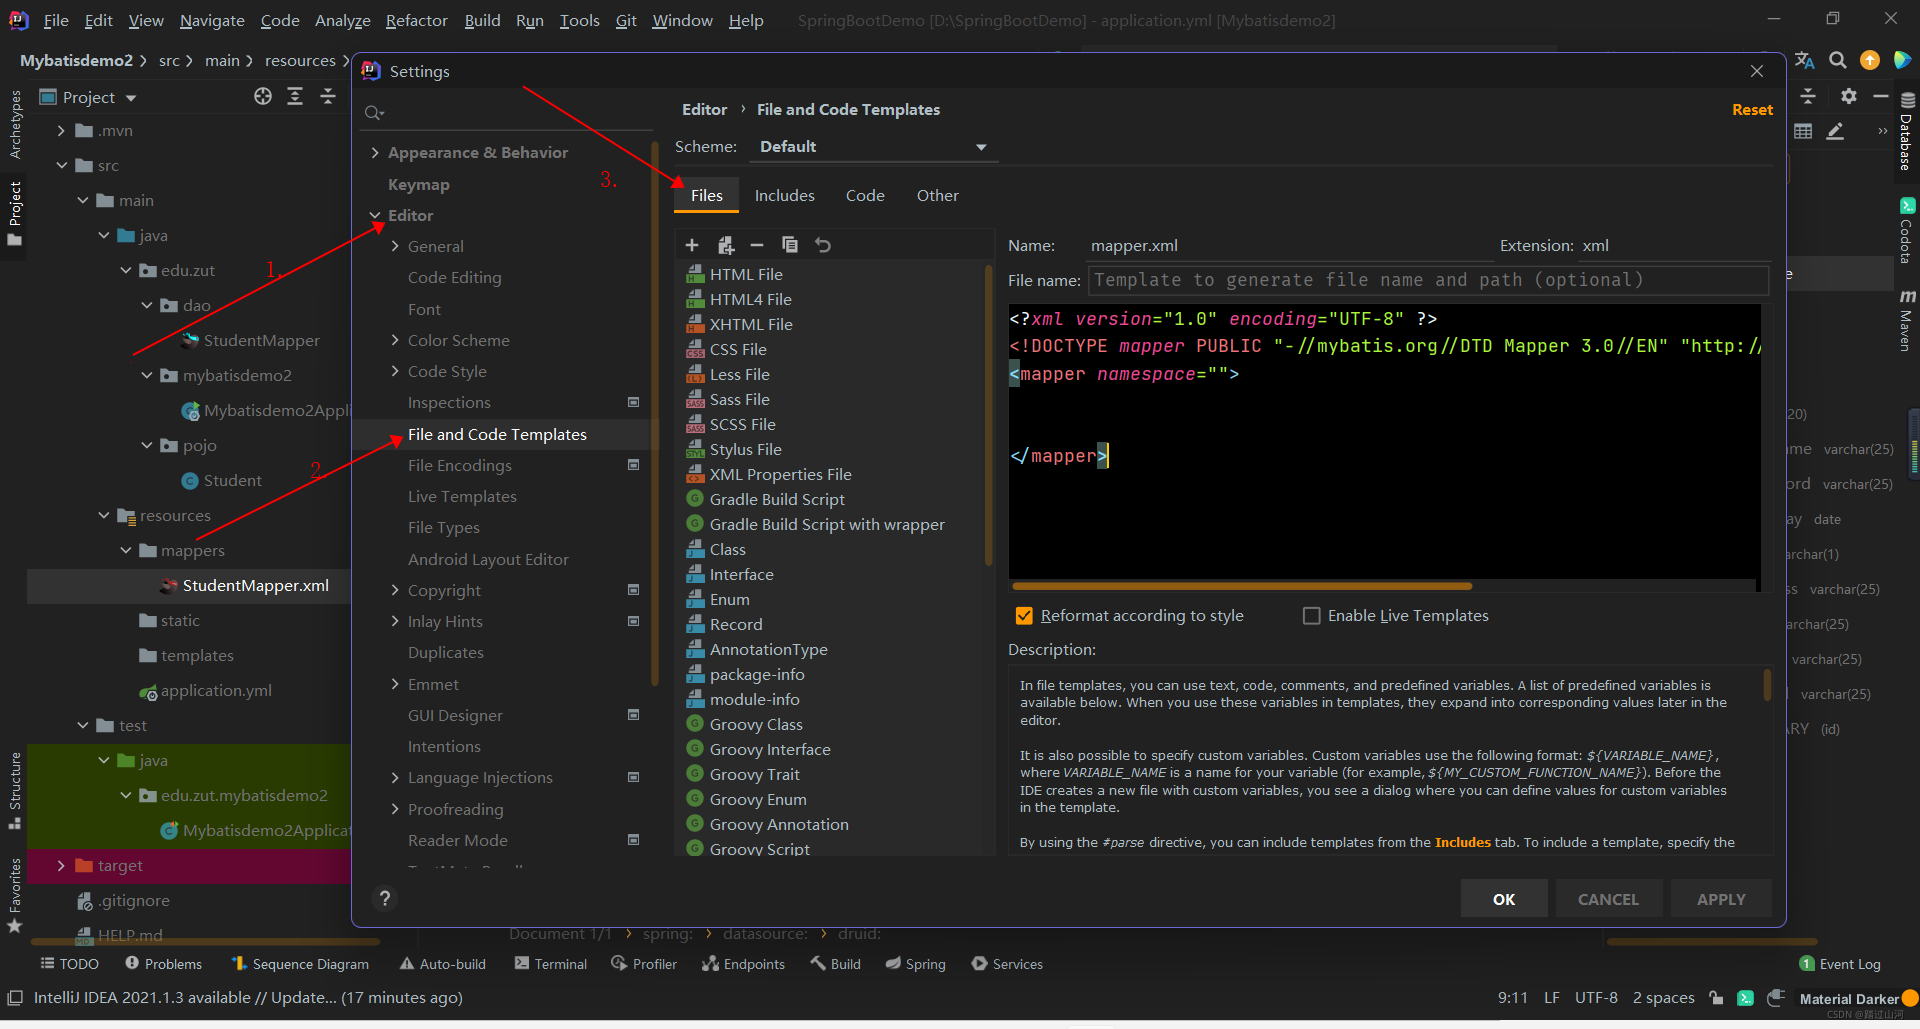Open the Event Log
The image size is (1920, 1029).
[x=1839, y=964]
